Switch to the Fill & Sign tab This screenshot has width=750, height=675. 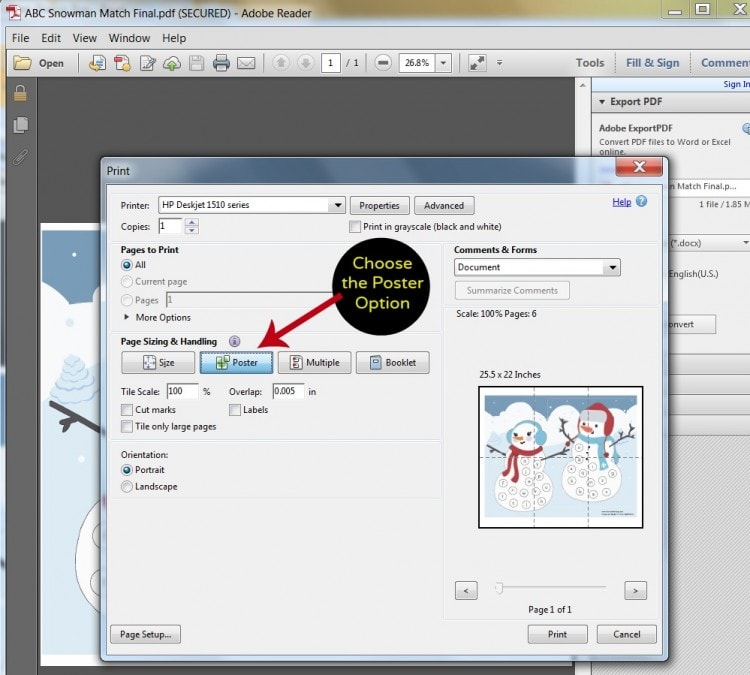[x=652, y=63]
